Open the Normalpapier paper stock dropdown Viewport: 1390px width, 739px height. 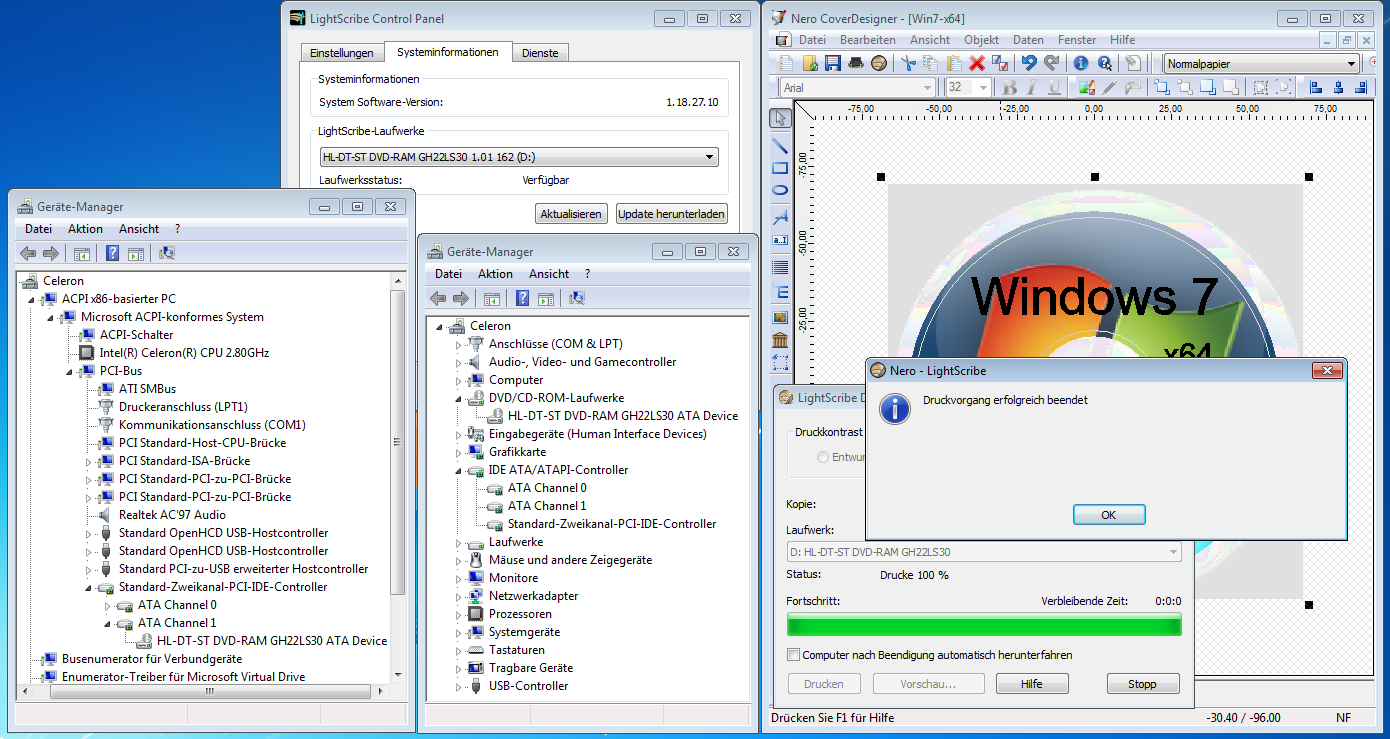tap(1351, 64)
